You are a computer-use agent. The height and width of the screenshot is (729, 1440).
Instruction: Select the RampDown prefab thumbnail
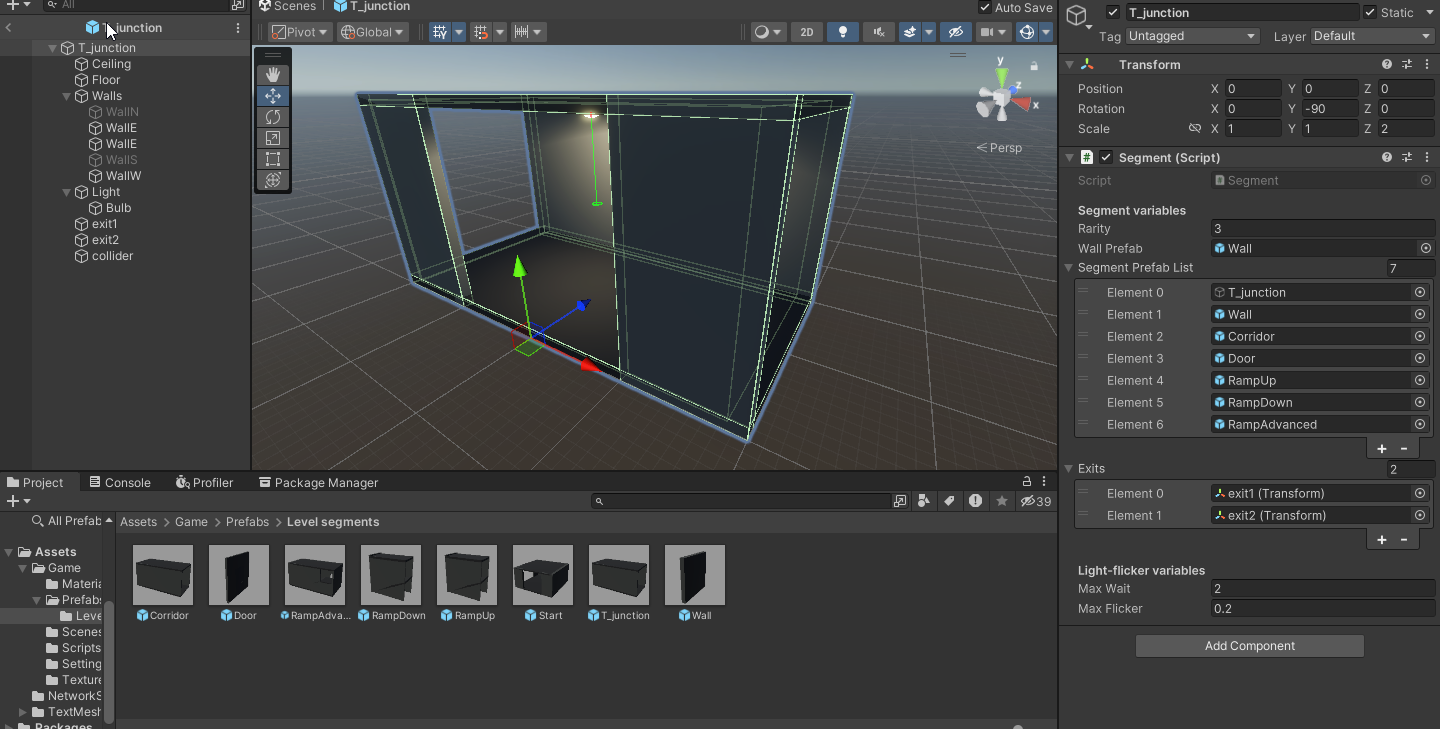(x=390, y=574)
